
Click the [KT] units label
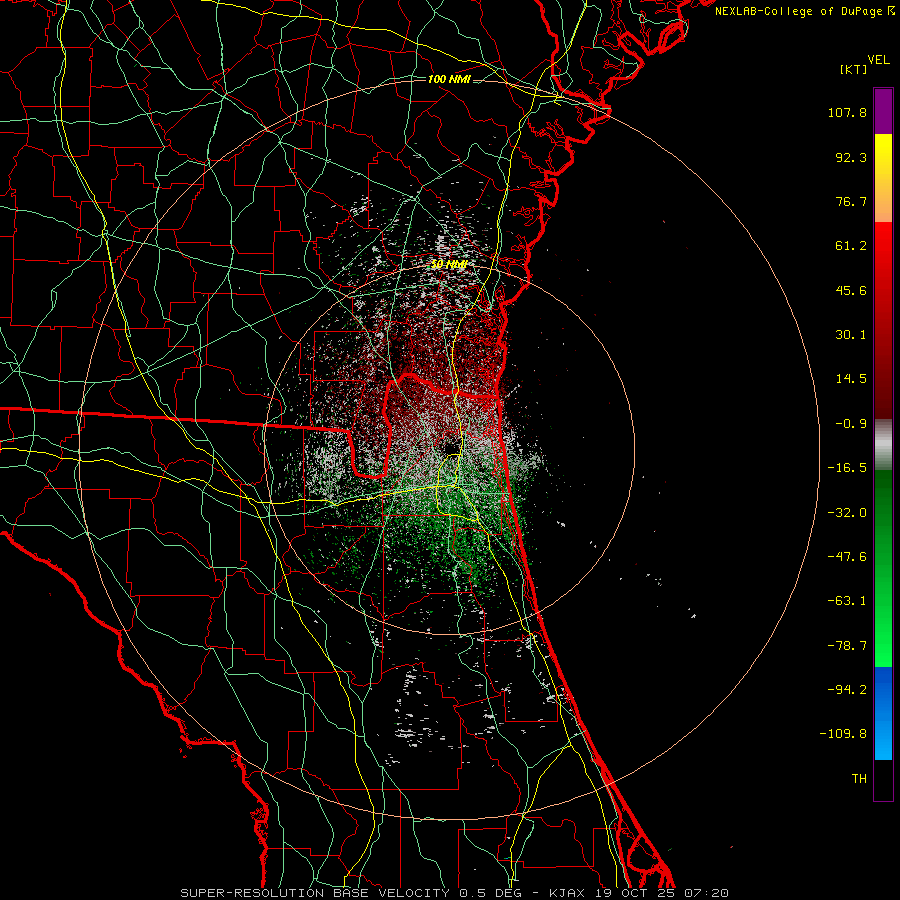tap(853, 69)
